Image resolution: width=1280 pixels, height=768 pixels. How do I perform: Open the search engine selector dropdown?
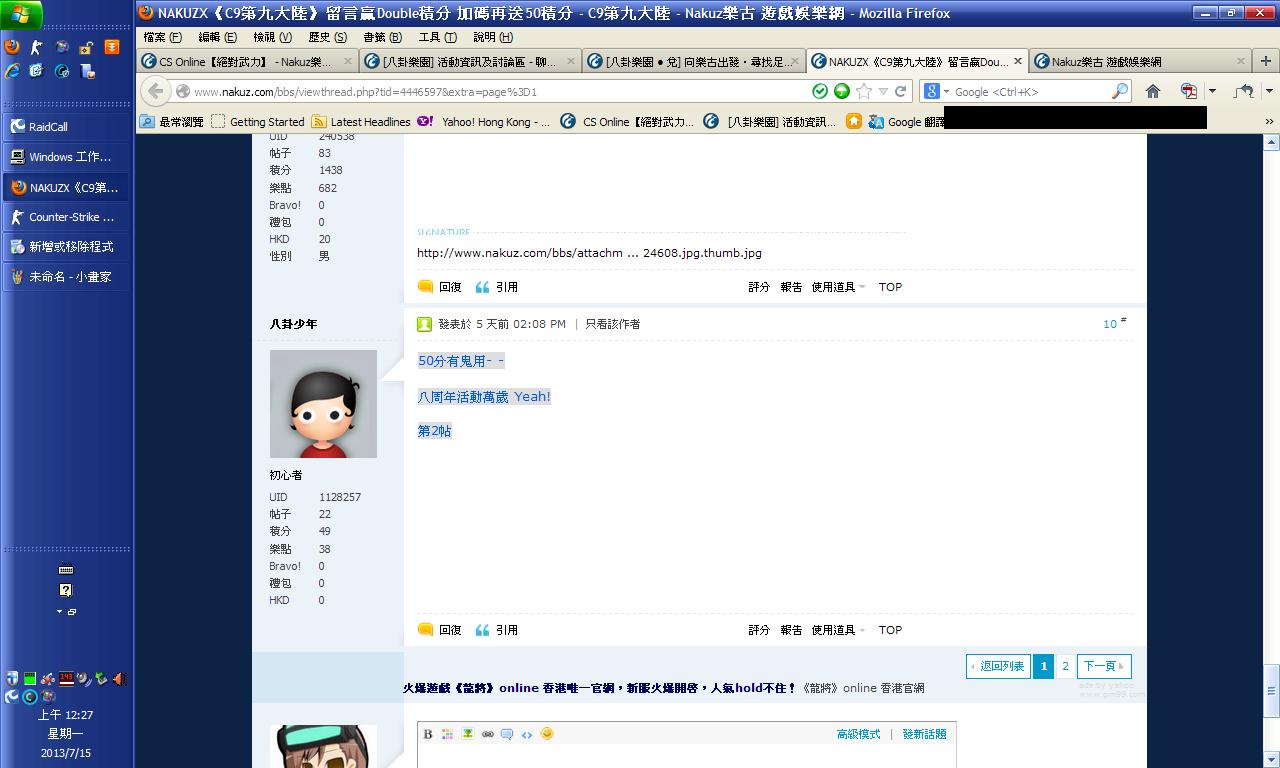(x=937, y=91)
